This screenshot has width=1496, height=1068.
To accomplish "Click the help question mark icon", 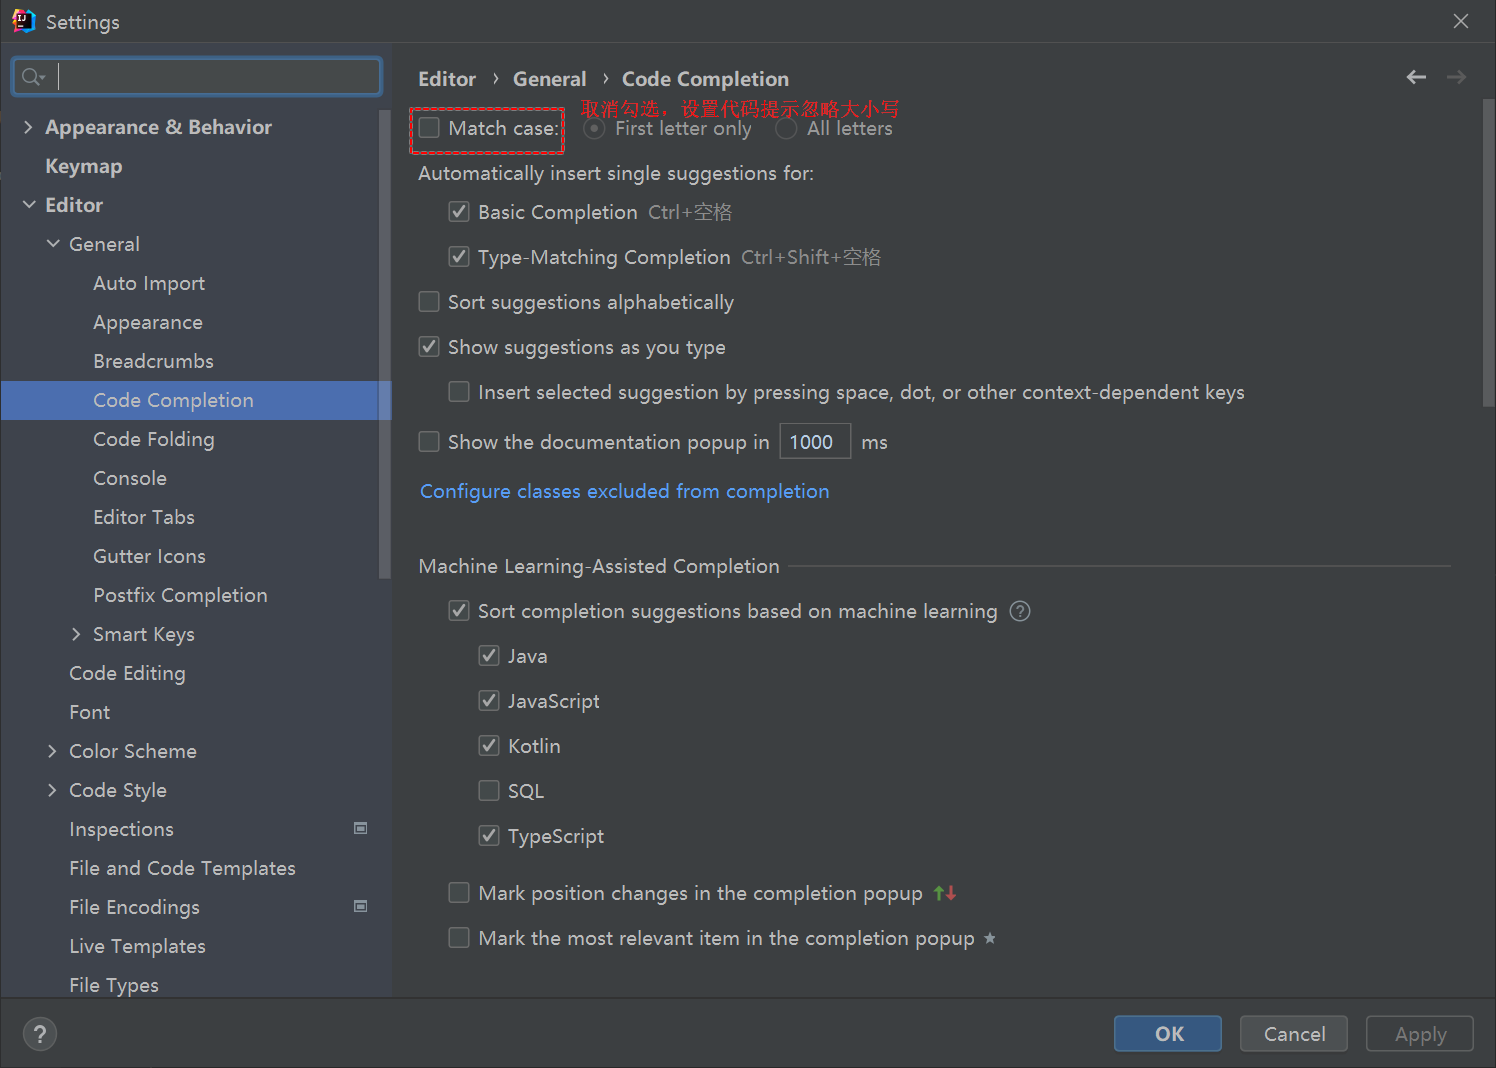I will [40, 1034].
